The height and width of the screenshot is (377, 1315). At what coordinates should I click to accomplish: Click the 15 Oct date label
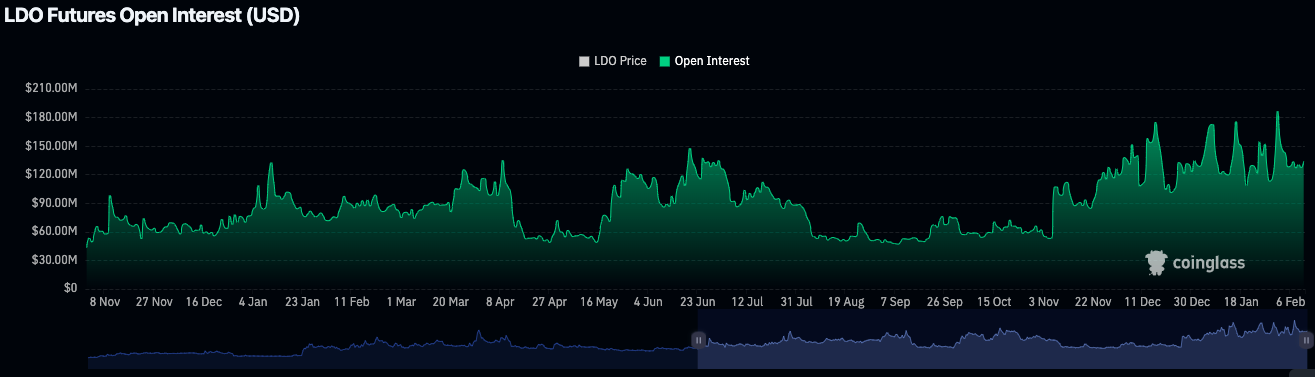click(993, 301)
